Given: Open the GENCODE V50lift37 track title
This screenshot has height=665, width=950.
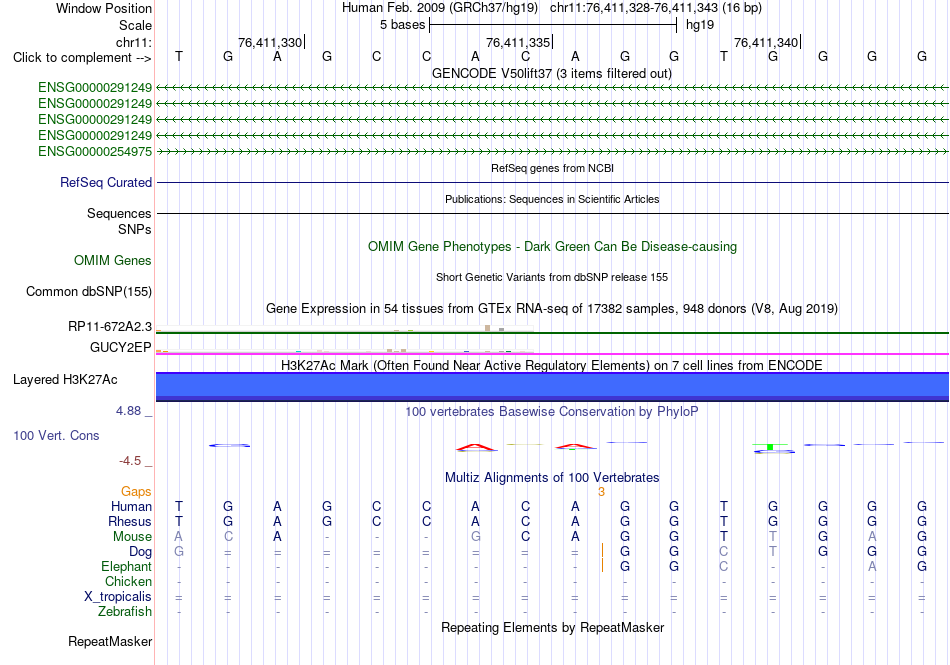Looking at the screenshot, I should coord(551,73).
